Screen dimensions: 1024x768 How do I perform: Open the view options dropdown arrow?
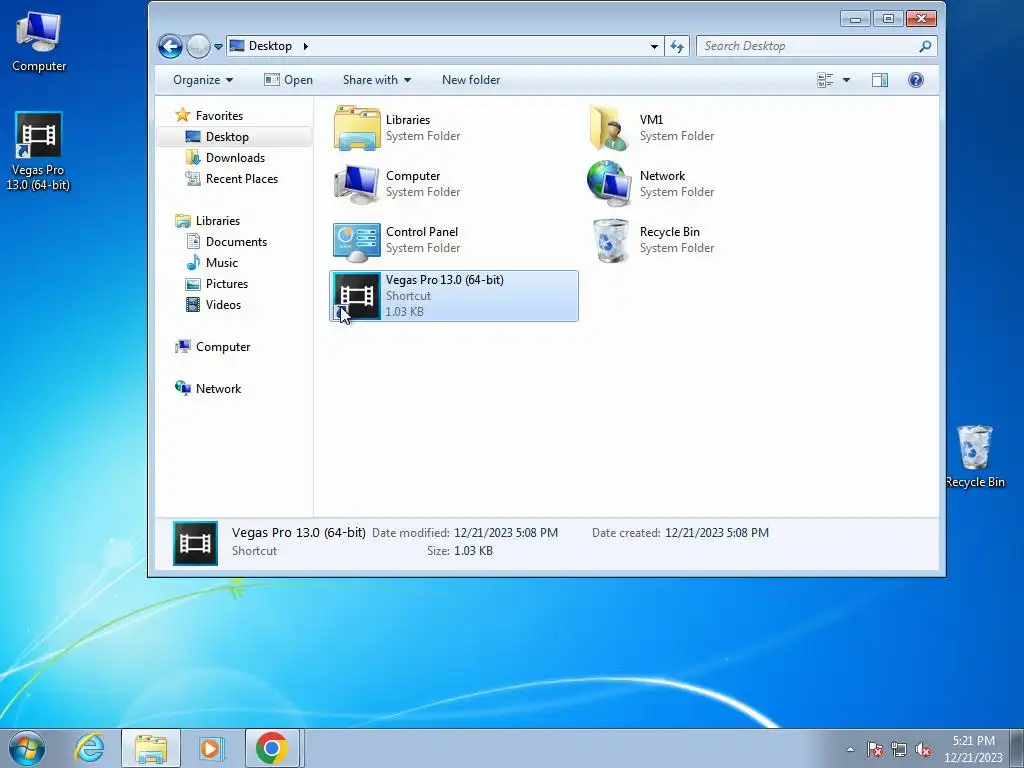(x=846, y=80)
